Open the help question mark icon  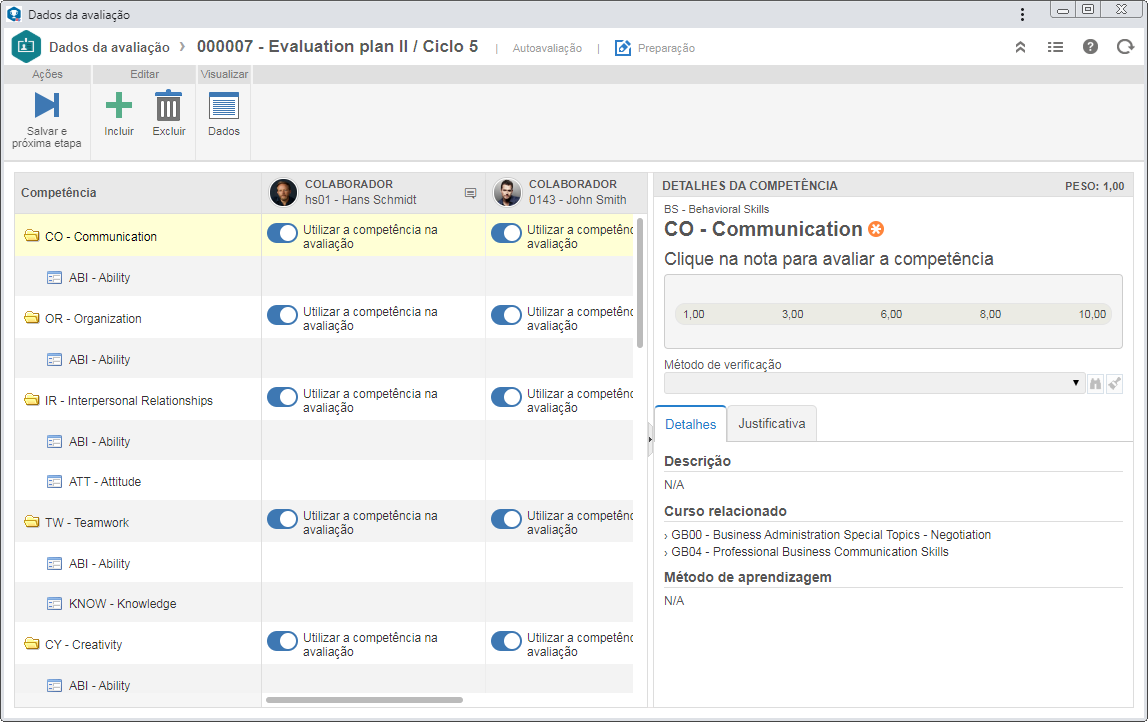click(1090, 47)
